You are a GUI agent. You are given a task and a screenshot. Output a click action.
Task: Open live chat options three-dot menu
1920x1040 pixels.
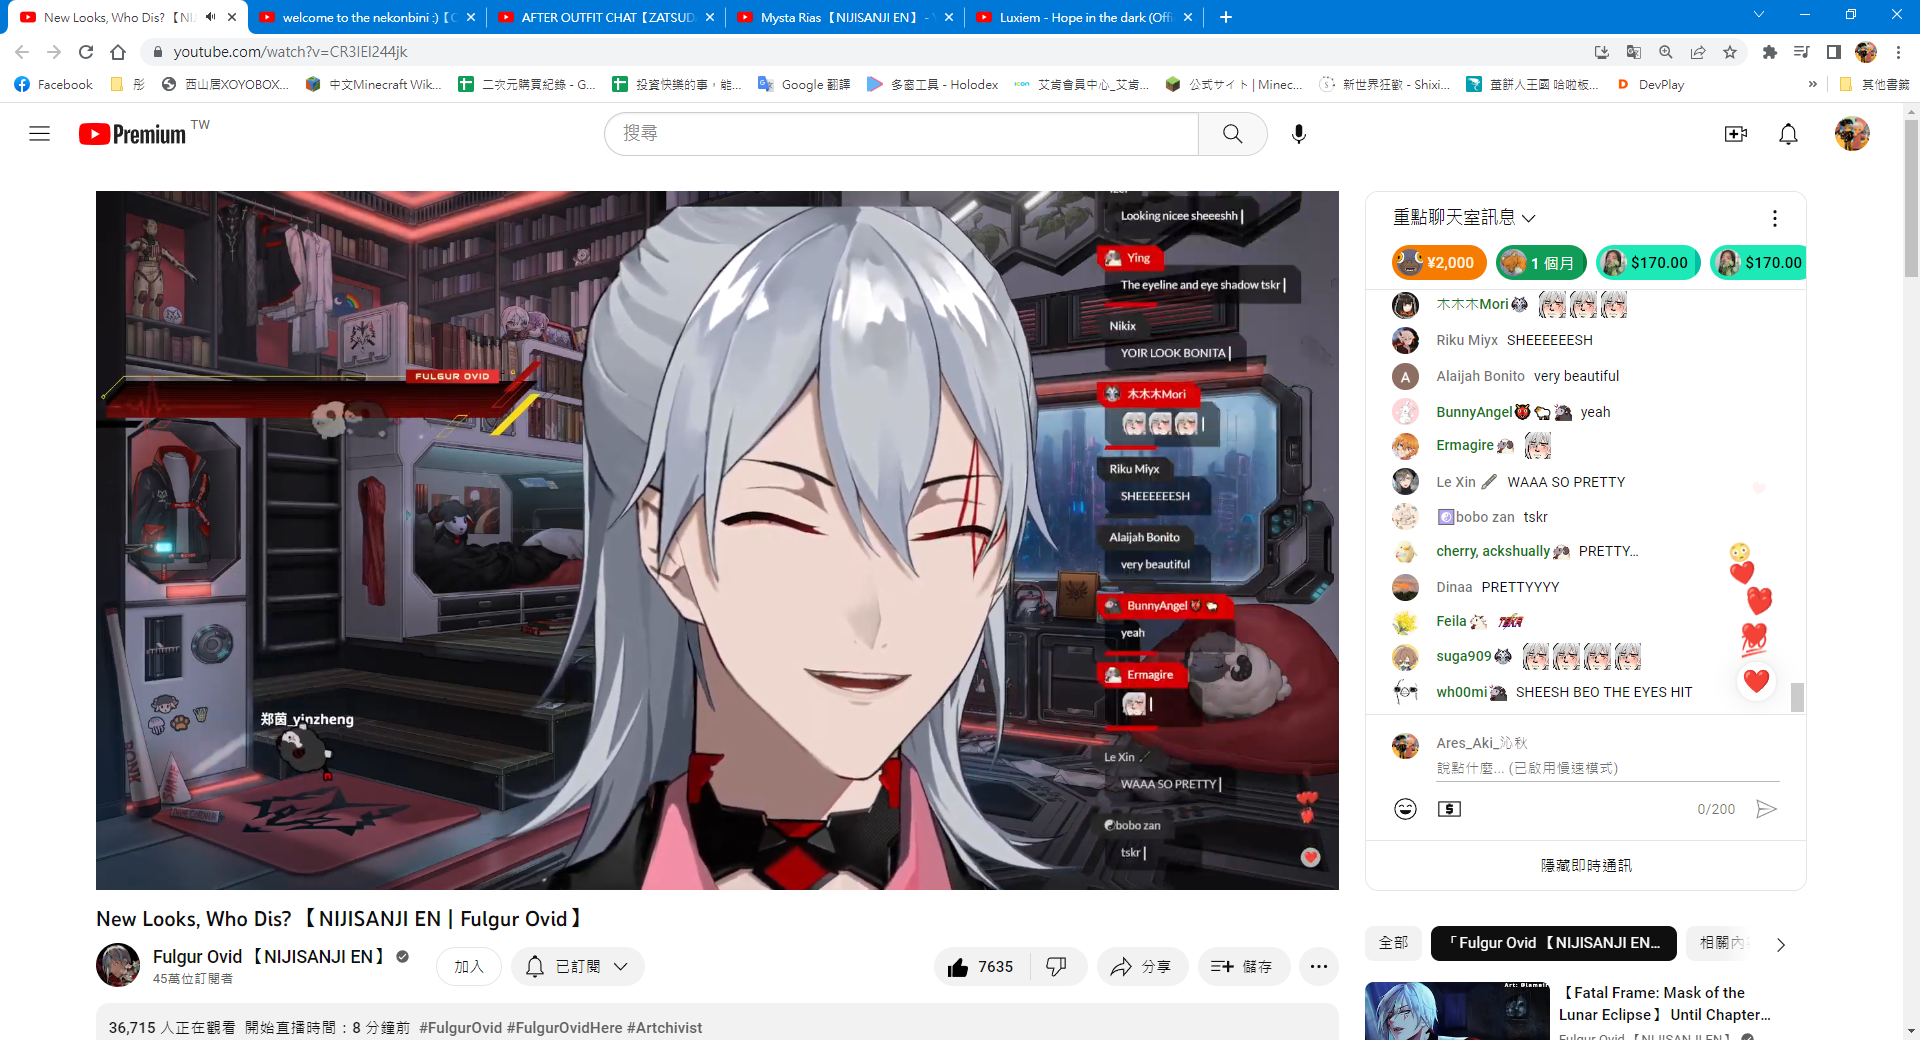coord(1774,218)
